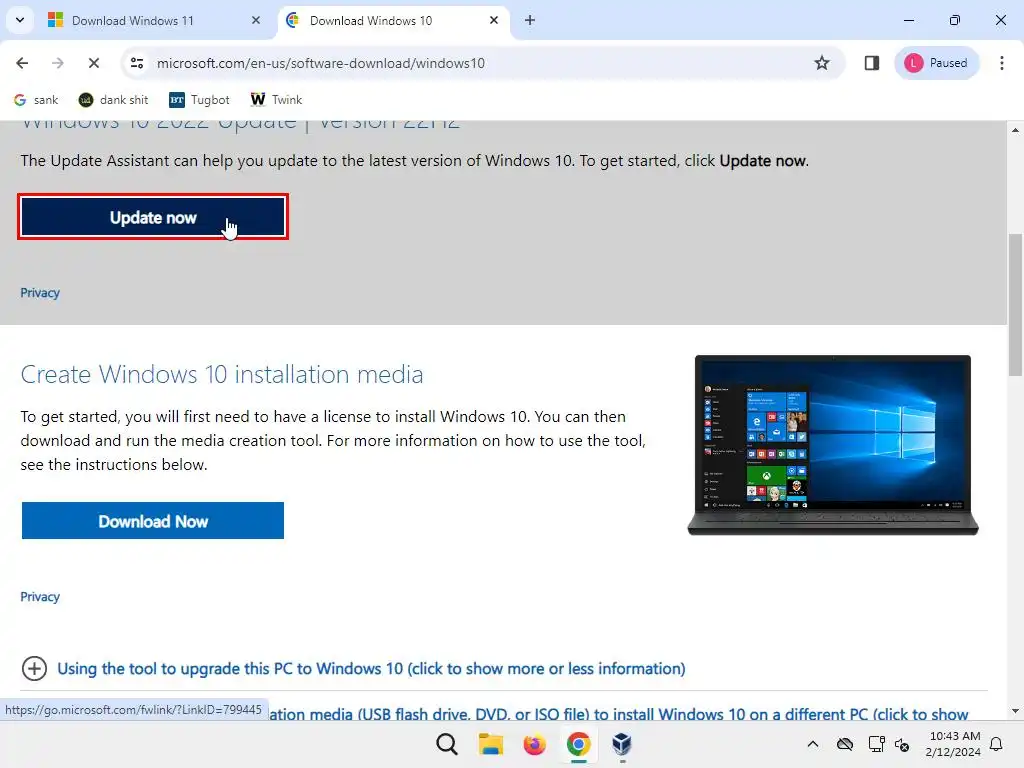This screenshot has width=1024, height=768.
Task: Go back to the previous page
Action: pyautogui.click(x=22, y=63)
